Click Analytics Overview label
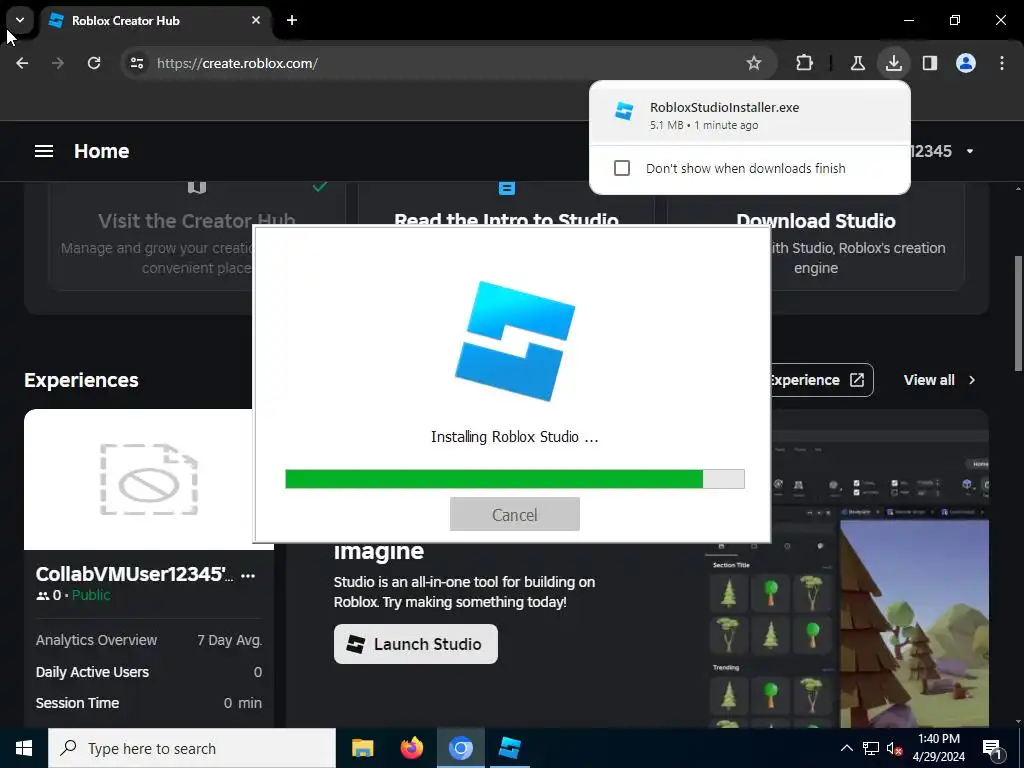1024x768 pixels. [97, 640]
